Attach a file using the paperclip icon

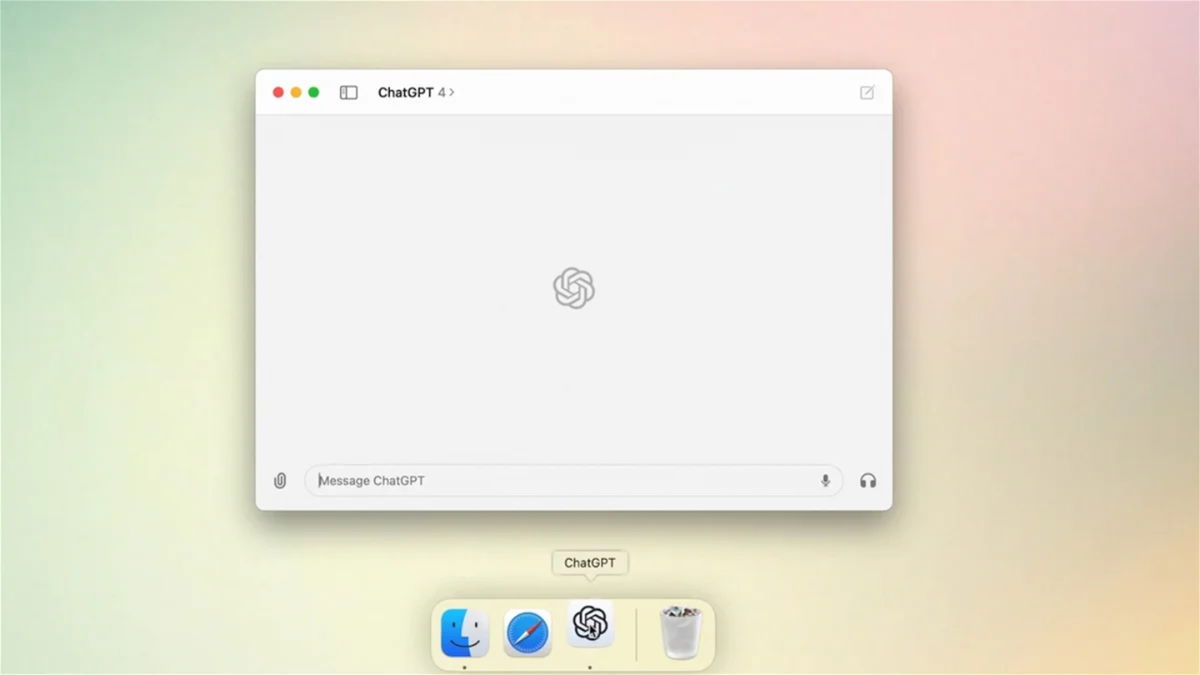click(x=280, y=481)
